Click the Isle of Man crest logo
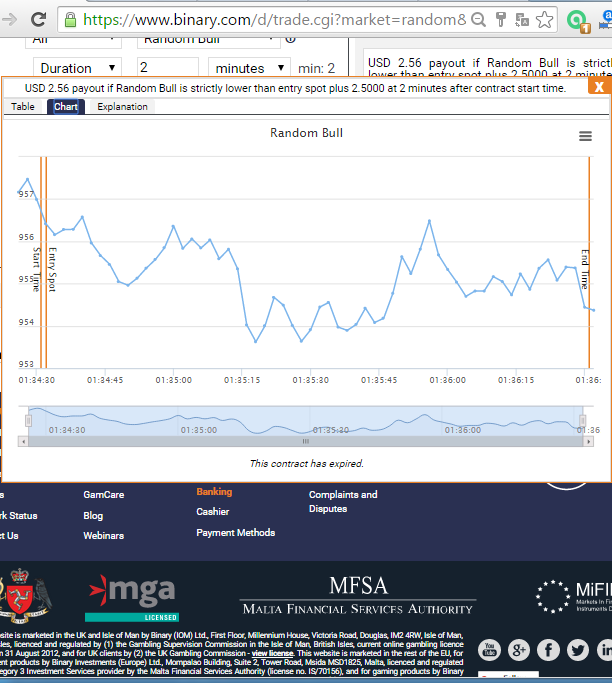This screenshot has width=612, height=683. tap(24, 595)
